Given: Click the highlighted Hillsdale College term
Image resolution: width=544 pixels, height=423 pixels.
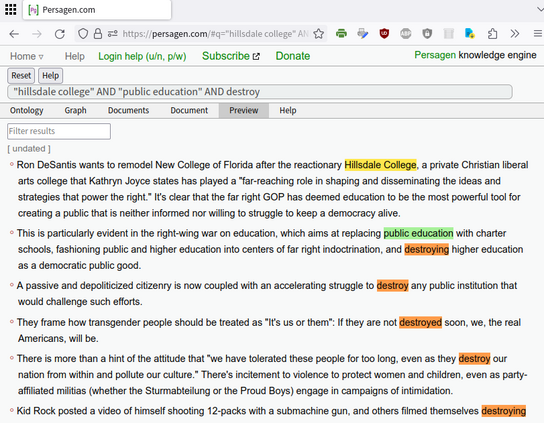Looking at the screenshot, I should 380,165.
